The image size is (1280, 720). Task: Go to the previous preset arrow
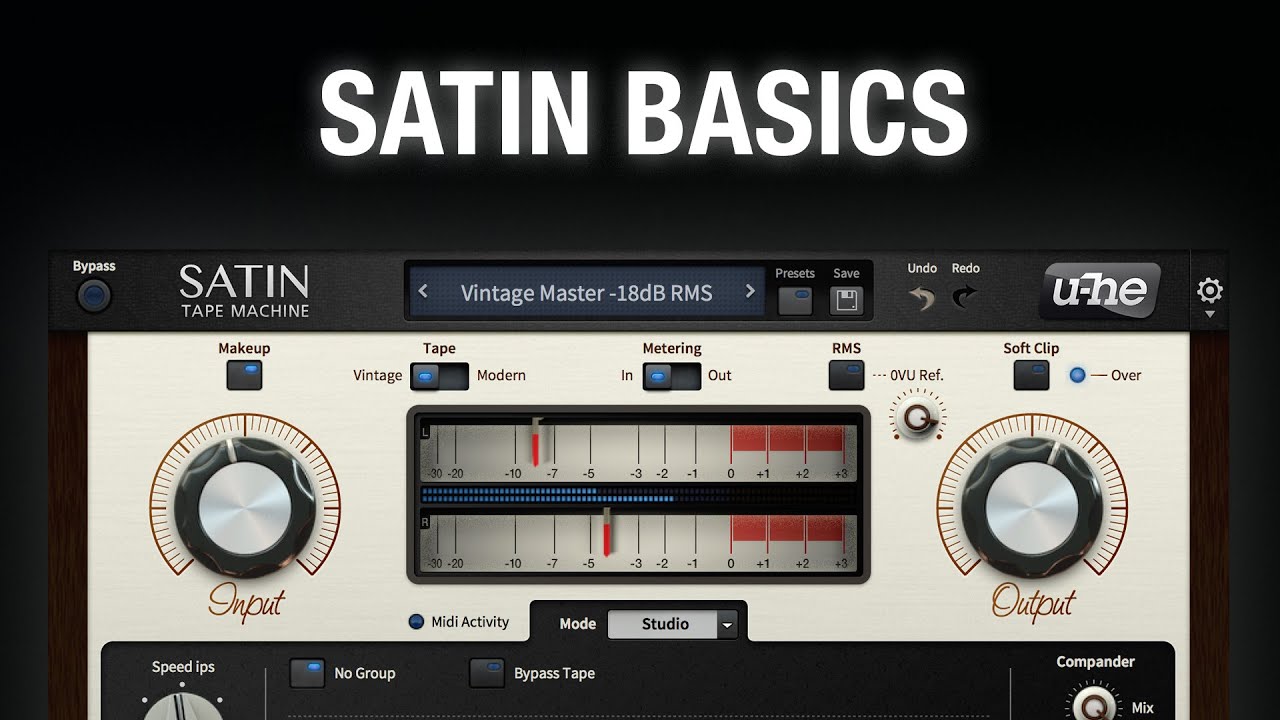click(x=423, y=291)
